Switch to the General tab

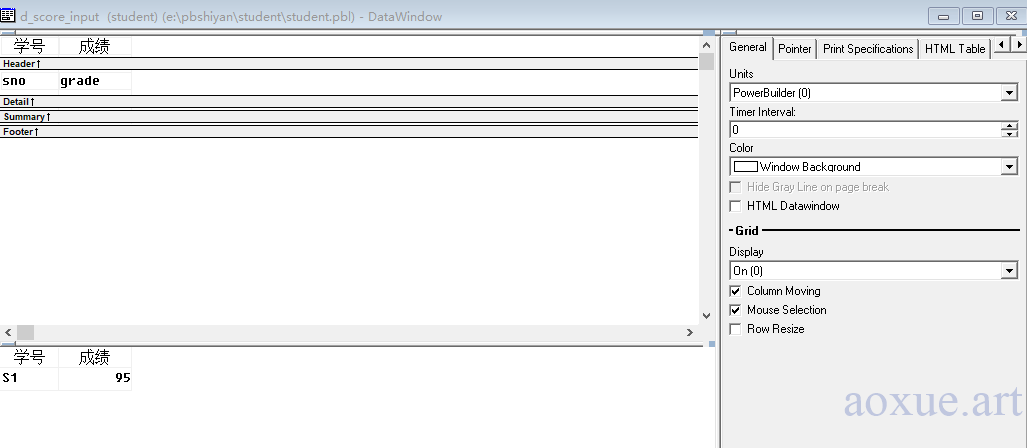[x=747, y=47]
